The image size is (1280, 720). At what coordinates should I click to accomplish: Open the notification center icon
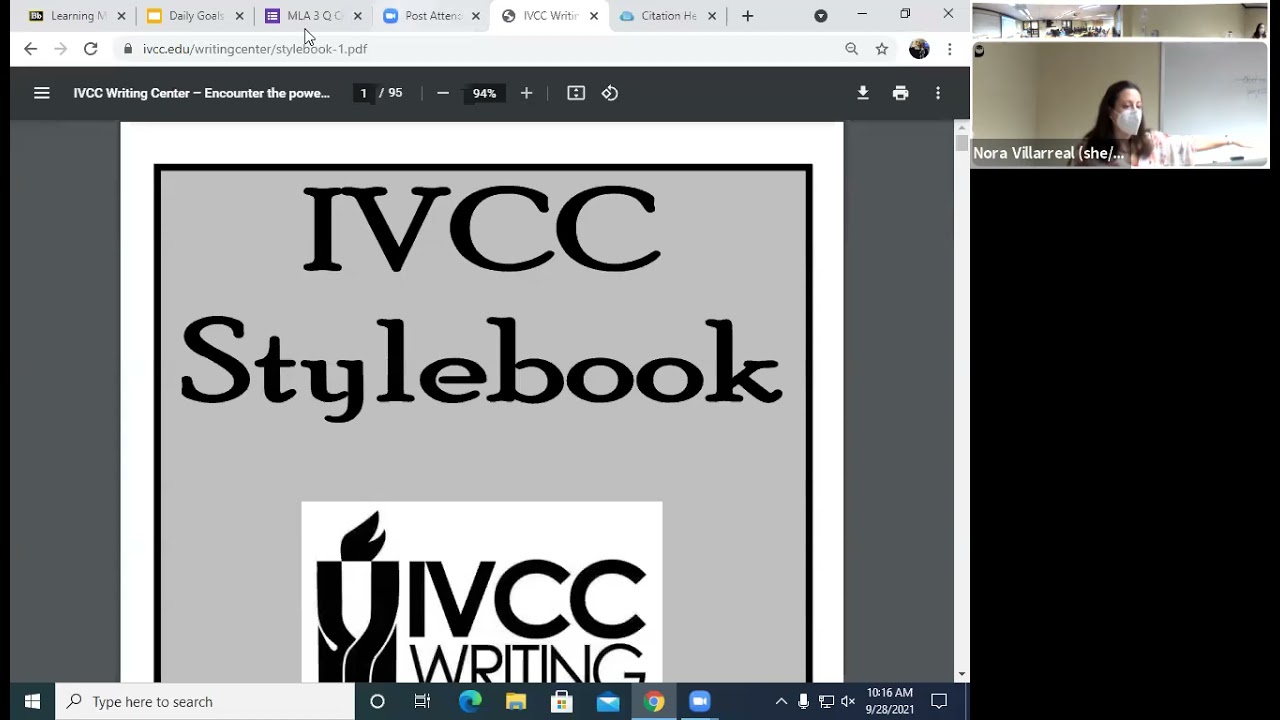[x=939, y=701]
